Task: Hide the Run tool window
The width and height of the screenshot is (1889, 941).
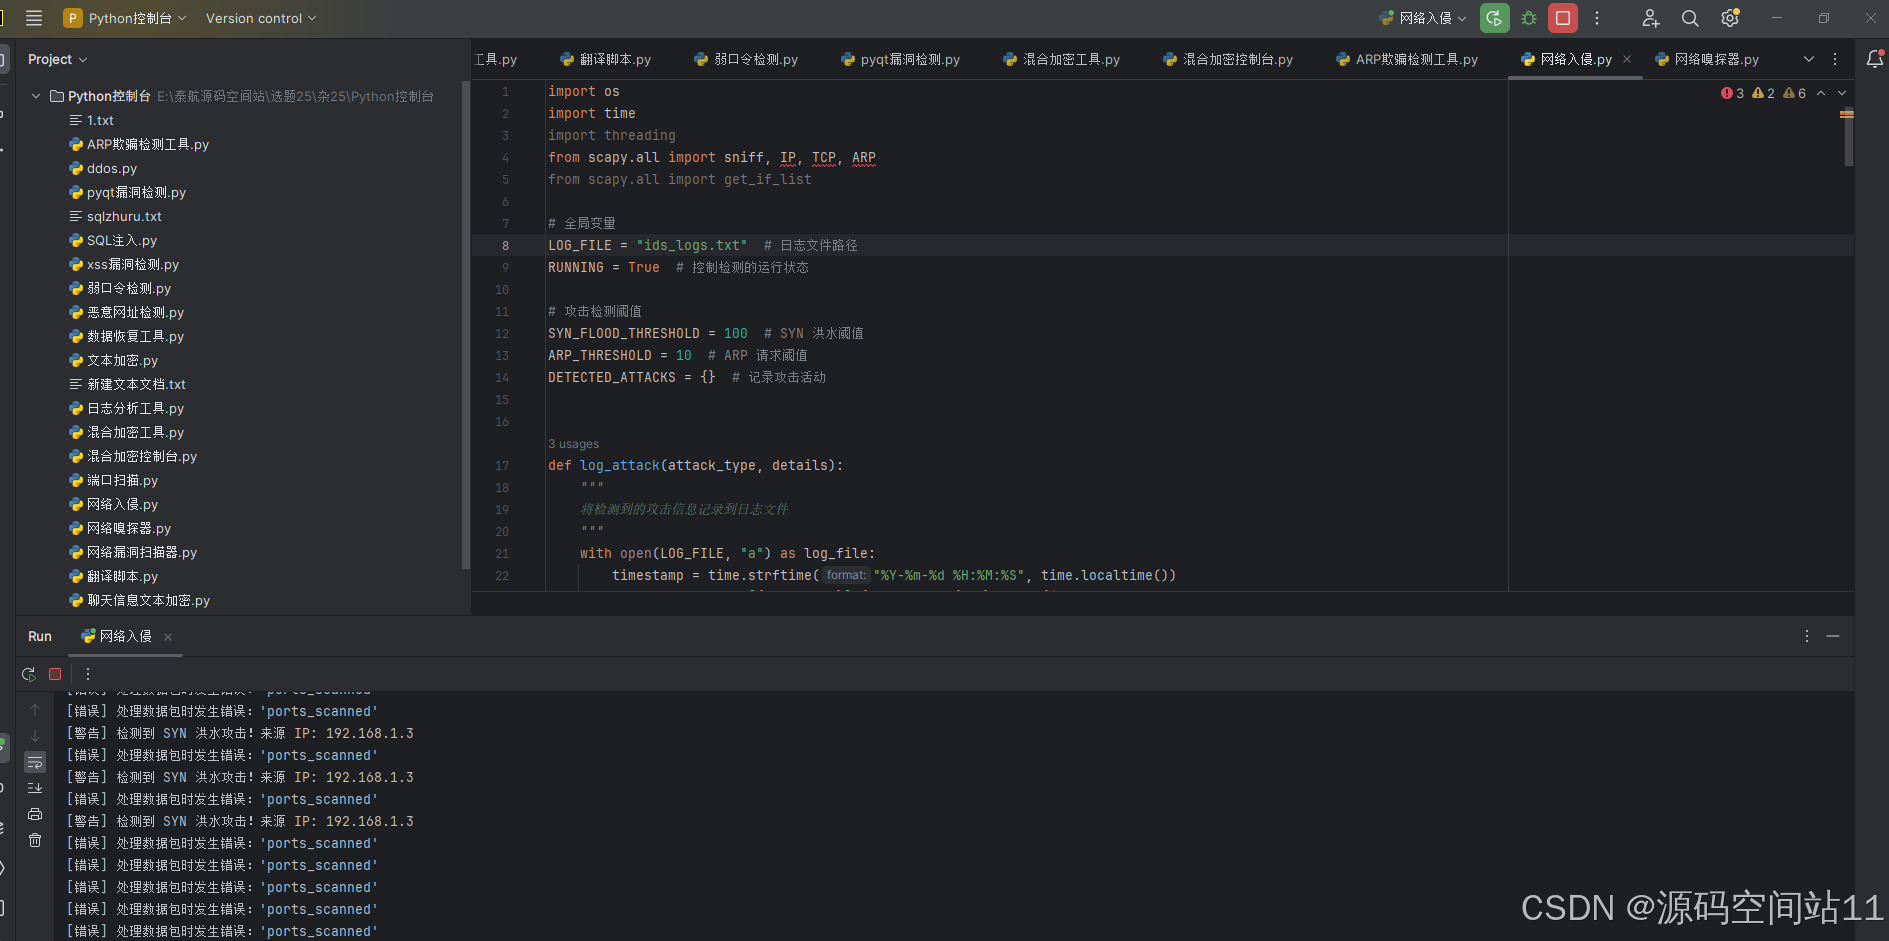Action: click(1834, 636)
